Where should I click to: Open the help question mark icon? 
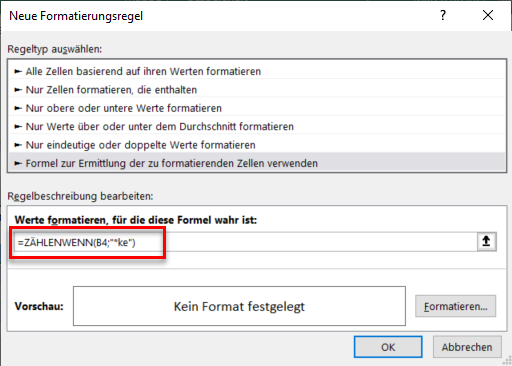443,15
